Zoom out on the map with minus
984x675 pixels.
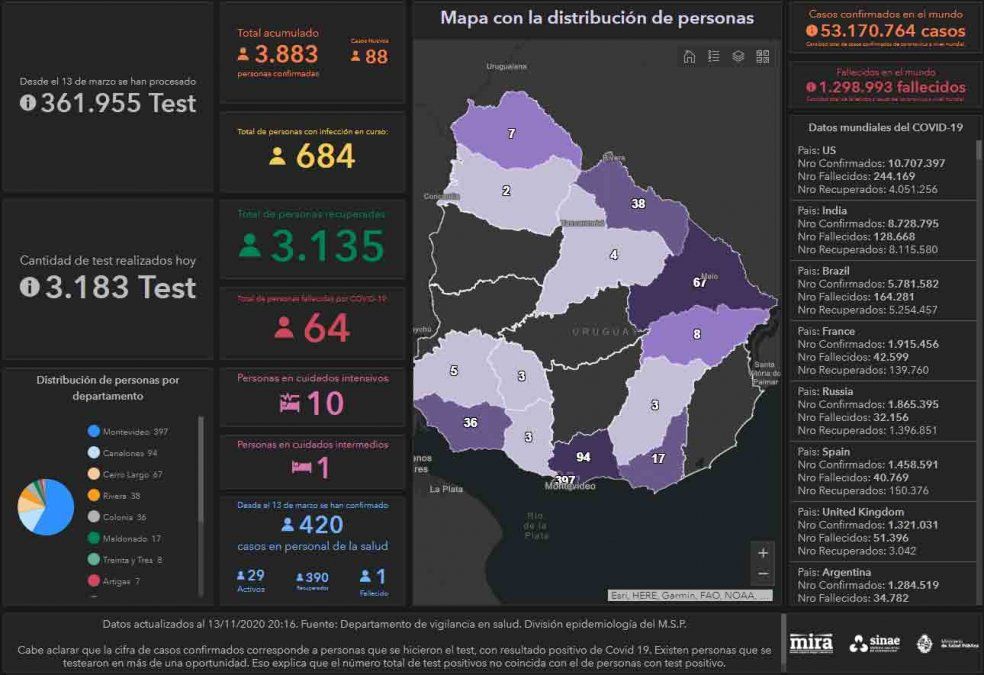tap(763, 574)
